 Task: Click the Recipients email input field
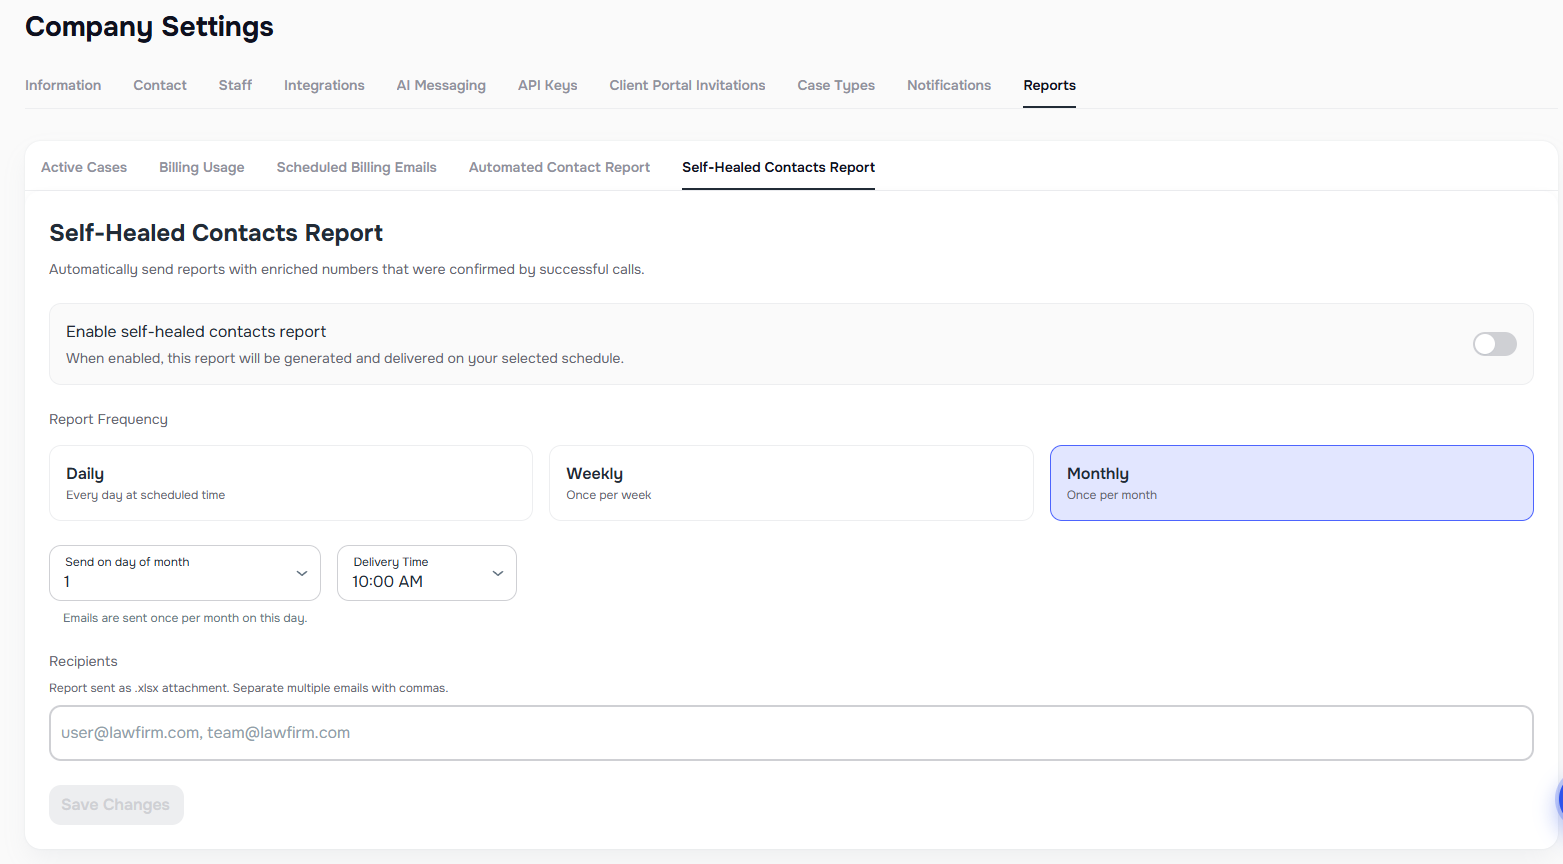(790, 732)
